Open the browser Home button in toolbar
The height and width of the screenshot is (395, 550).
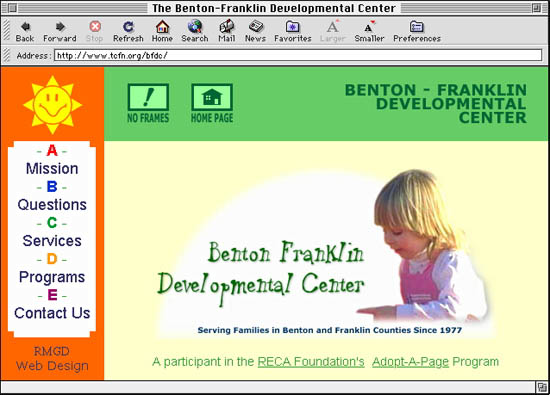(162, 31)
